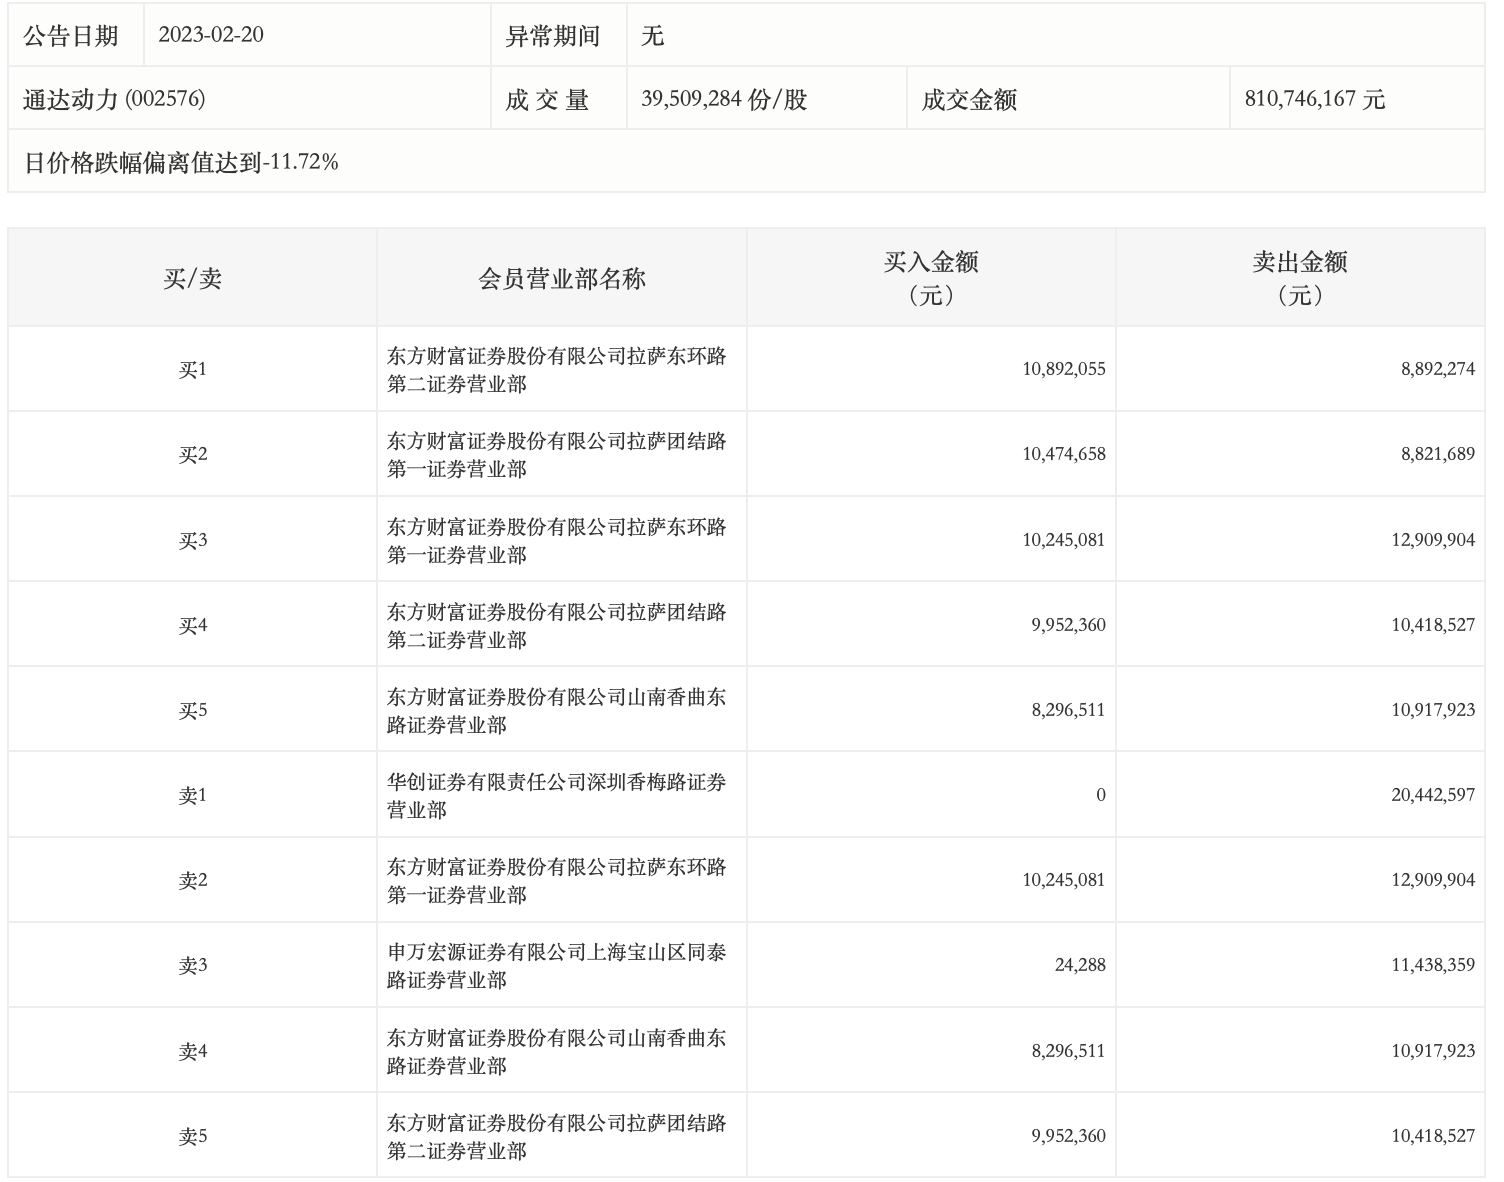The image size is (1504, 1182).
Task: Click the 日价格跌幅偏离值达到-11.72% line
Action: tap(181, 162)
